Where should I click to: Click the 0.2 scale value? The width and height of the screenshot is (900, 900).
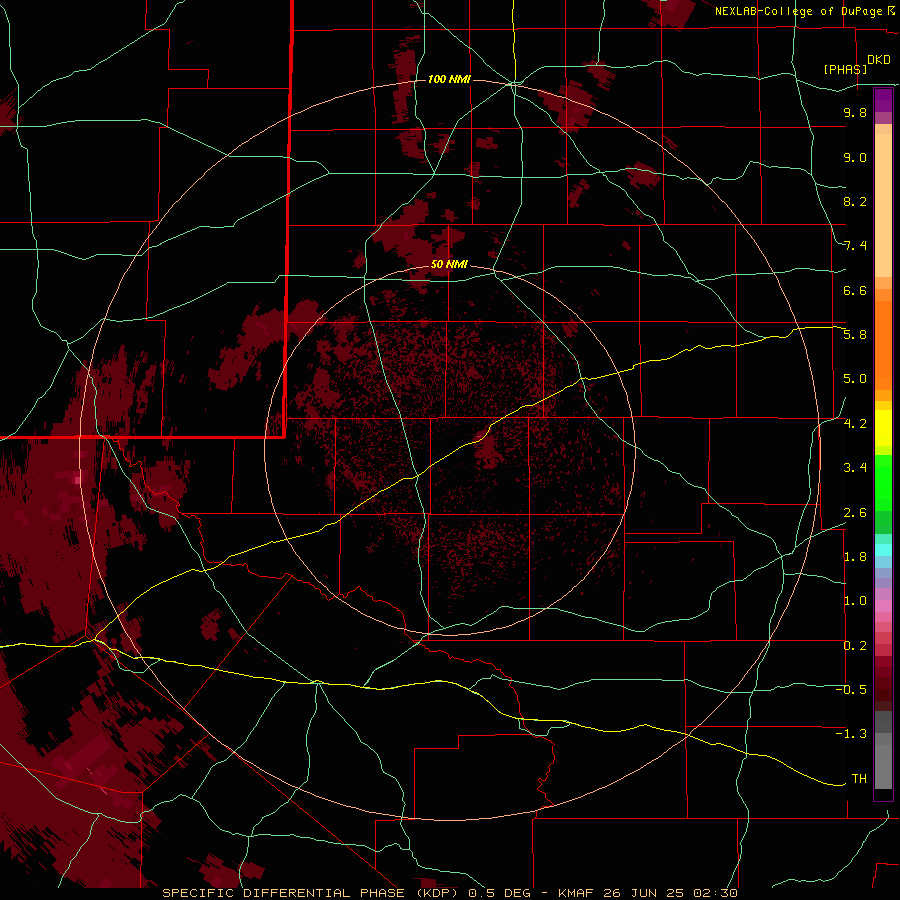click(855, 646)
